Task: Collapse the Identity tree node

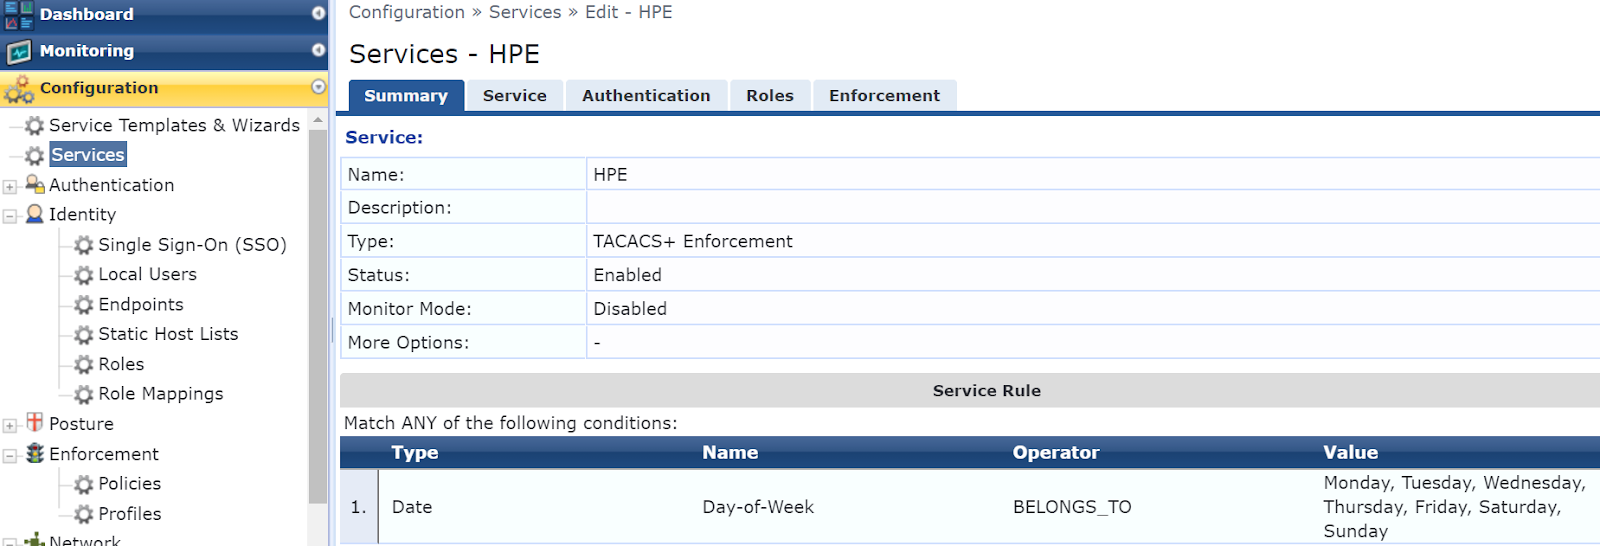Action: point(10,216)
